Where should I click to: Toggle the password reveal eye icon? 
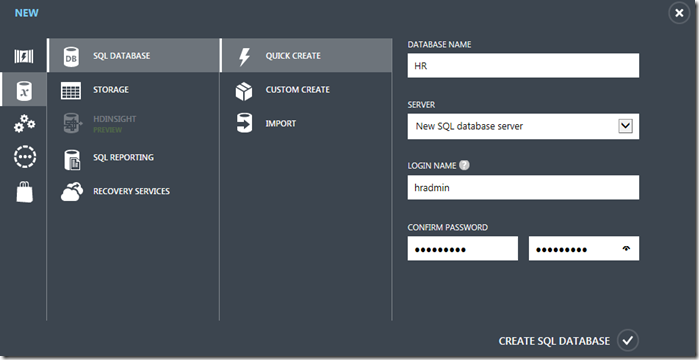tap(627, 249)
